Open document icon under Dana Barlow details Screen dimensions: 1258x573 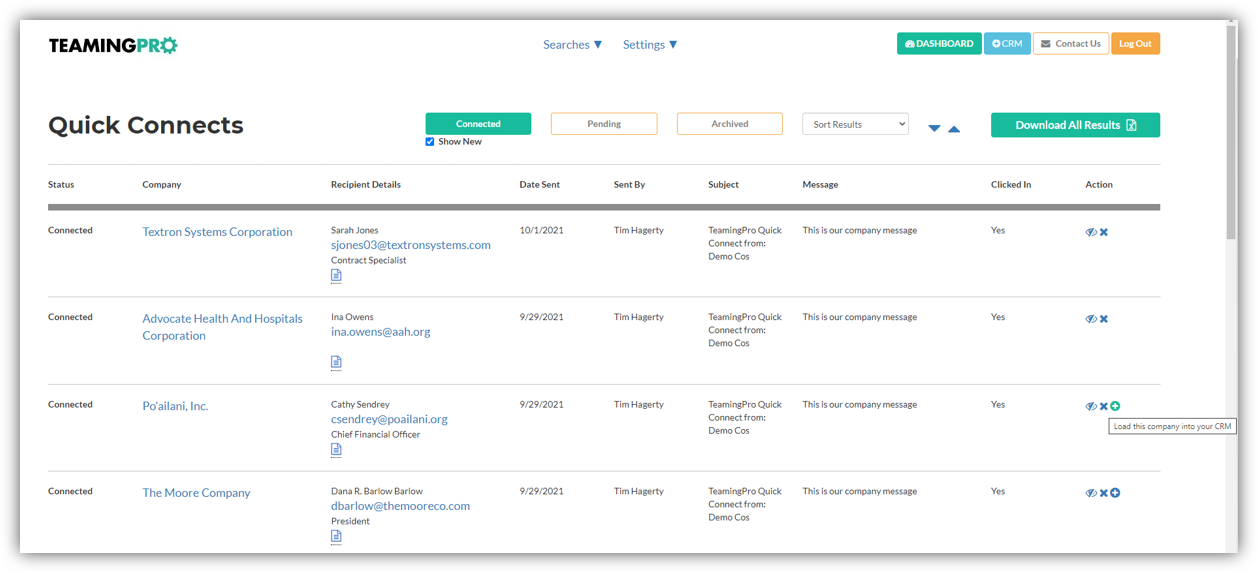(336, 537)
